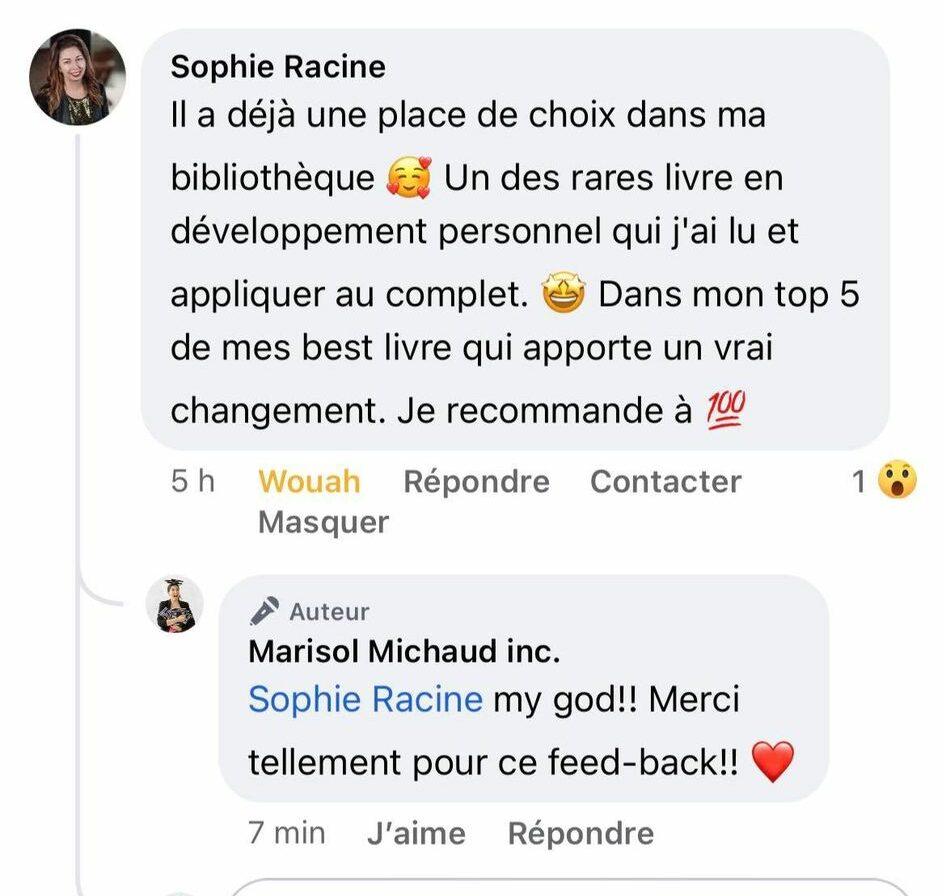Click the Marisol Michaud inc. name

404,652
